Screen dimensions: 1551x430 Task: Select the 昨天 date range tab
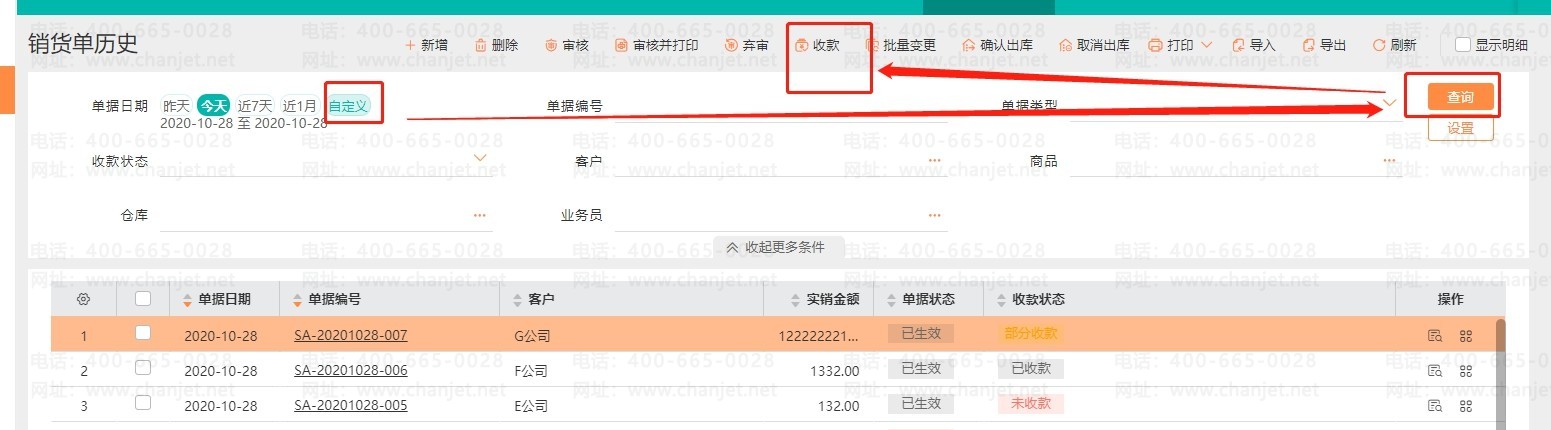(x=177, y=105)
